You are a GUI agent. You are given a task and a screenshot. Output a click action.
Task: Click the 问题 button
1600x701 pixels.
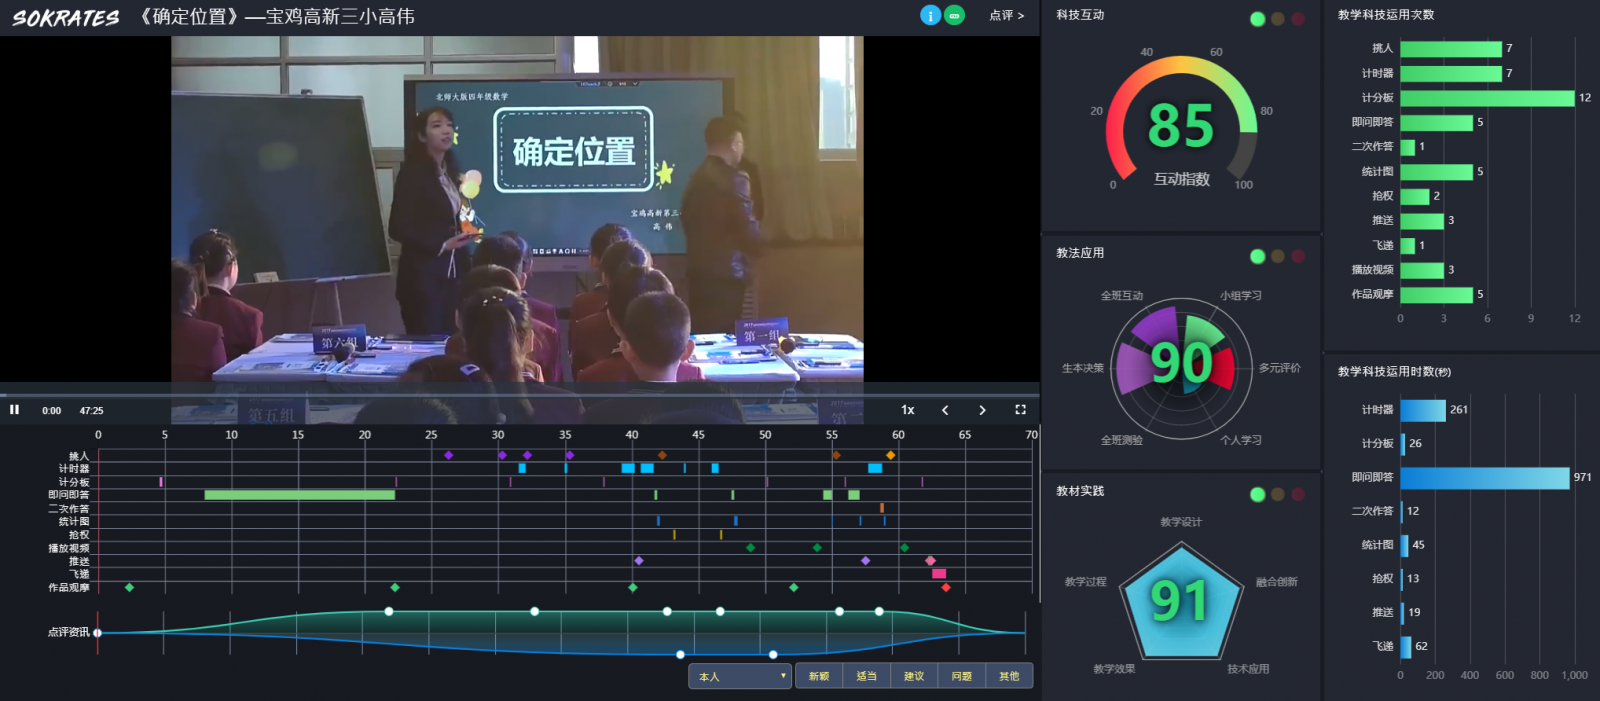click(x=962, y=677)
